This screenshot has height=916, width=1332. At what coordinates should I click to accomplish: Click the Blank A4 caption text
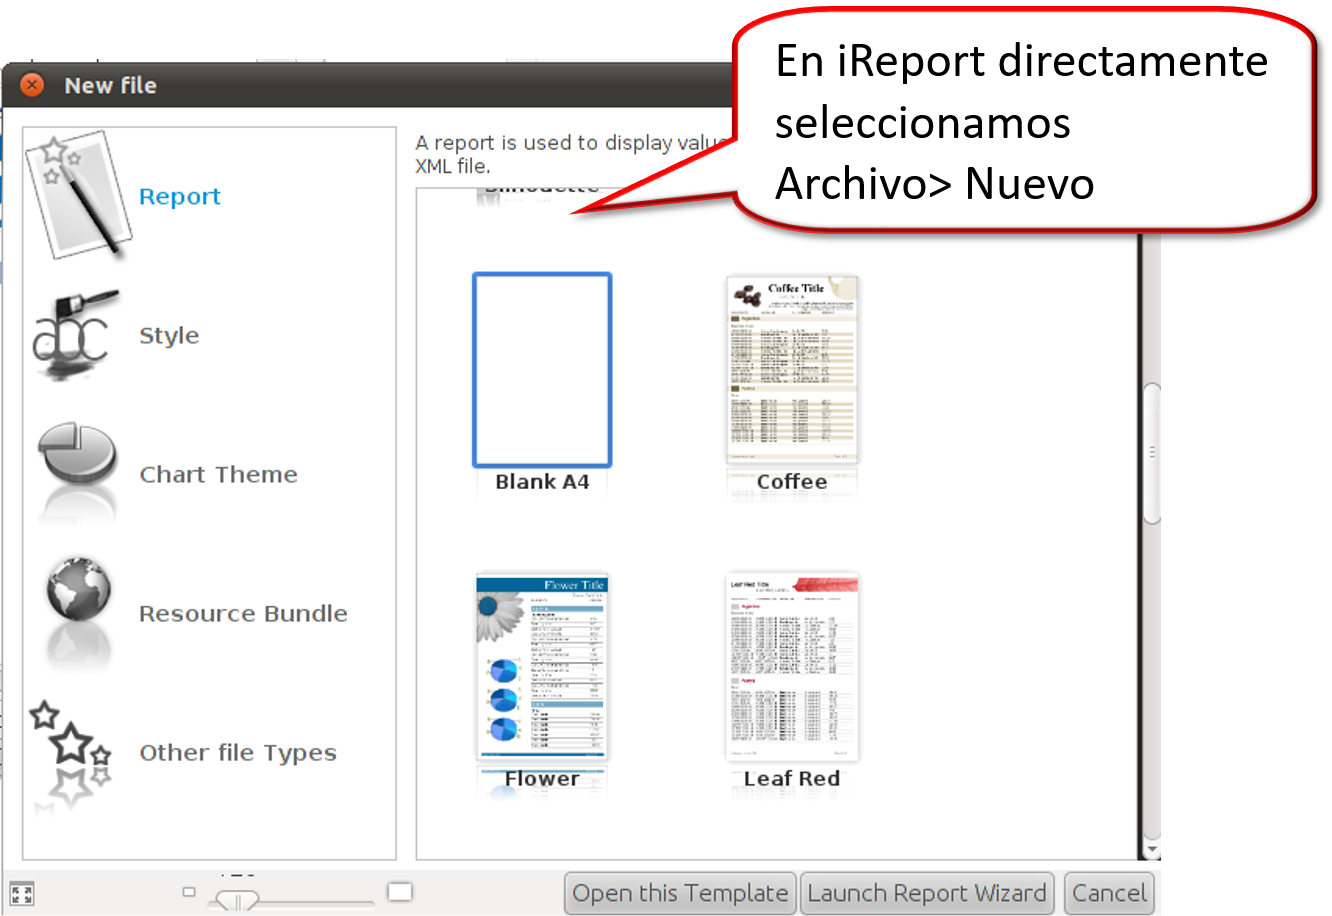coord(542,482)
